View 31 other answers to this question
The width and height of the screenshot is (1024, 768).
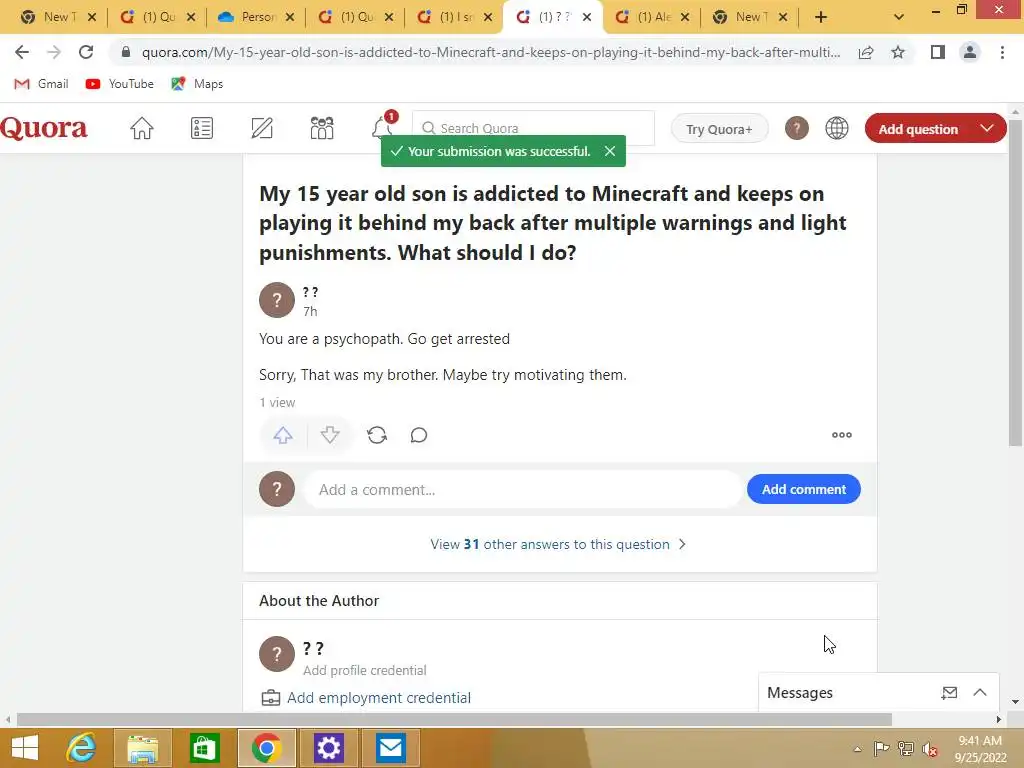pos(558,544)
